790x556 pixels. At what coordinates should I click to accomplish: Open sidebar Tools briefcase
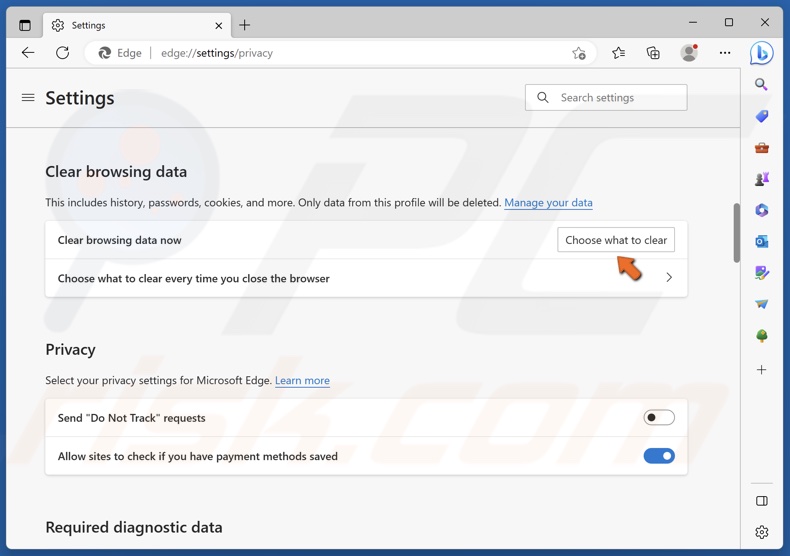761,148
